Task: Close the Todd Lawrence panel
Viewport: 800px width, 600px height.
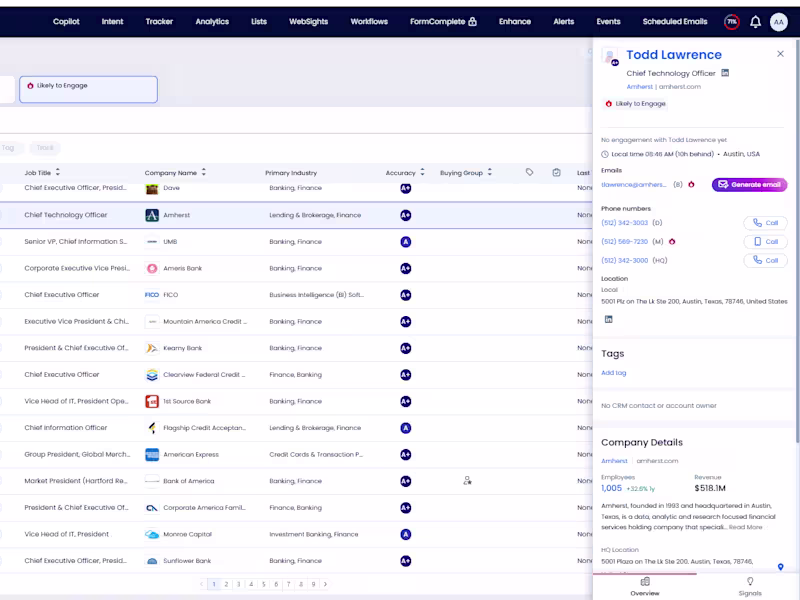Action: [780, 54]
